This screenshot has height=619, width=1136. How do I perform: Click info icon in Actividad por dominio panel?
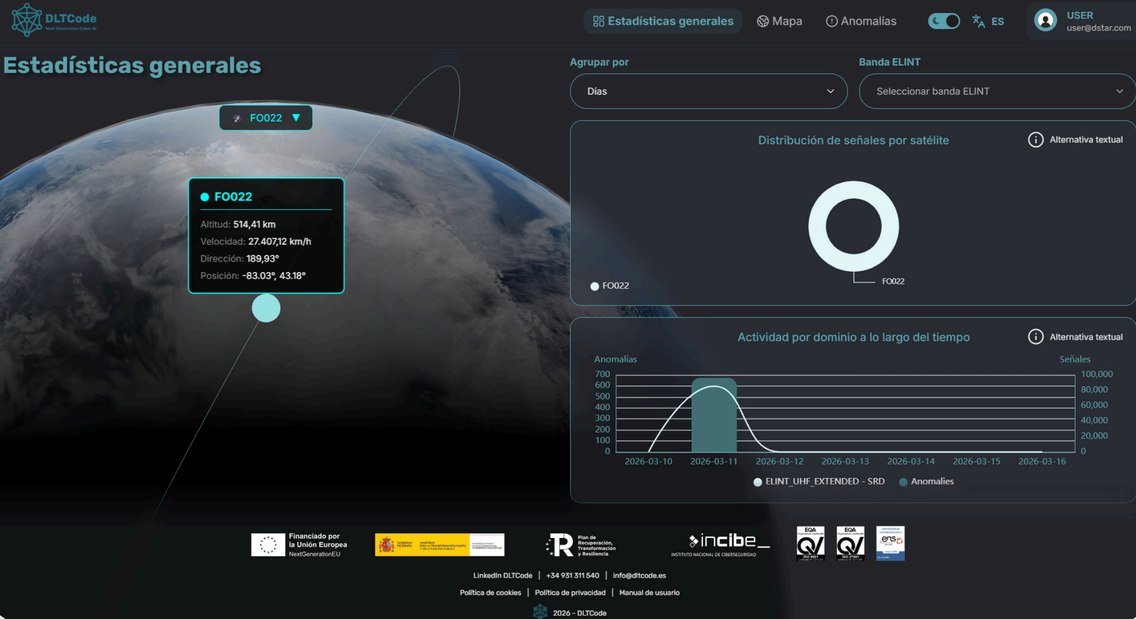pyautogui.click(x=1036, y=337)
